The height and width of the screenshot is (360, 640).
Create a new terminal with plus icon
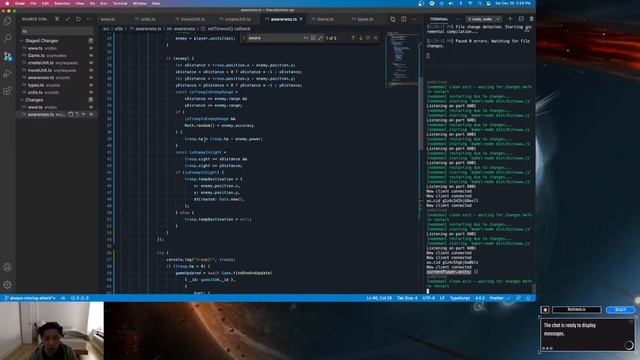[510, 19]
